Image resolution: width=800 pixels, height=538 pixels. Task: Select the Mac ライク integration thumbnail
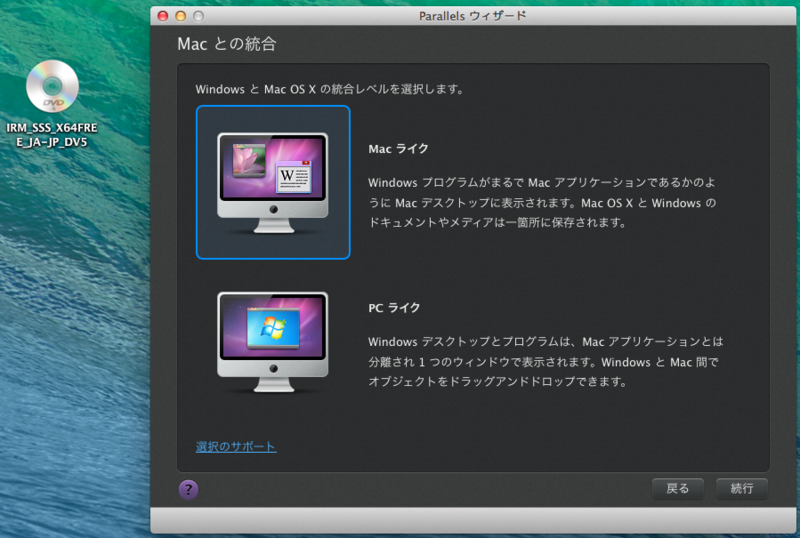273,182
